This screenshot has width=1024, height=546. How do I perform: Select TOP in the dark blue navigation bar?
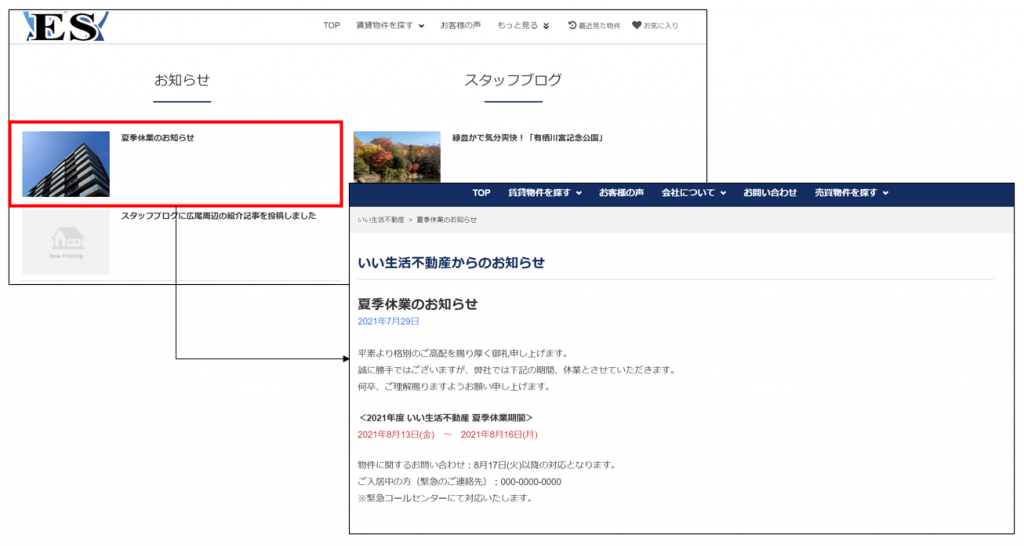(481, 193)
